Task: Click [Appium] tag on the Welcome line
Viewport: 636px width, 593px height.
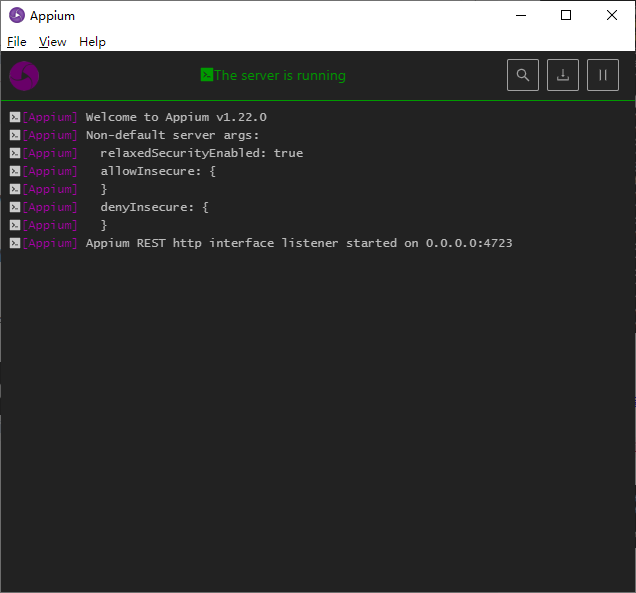Action: [x=50, y=117]
